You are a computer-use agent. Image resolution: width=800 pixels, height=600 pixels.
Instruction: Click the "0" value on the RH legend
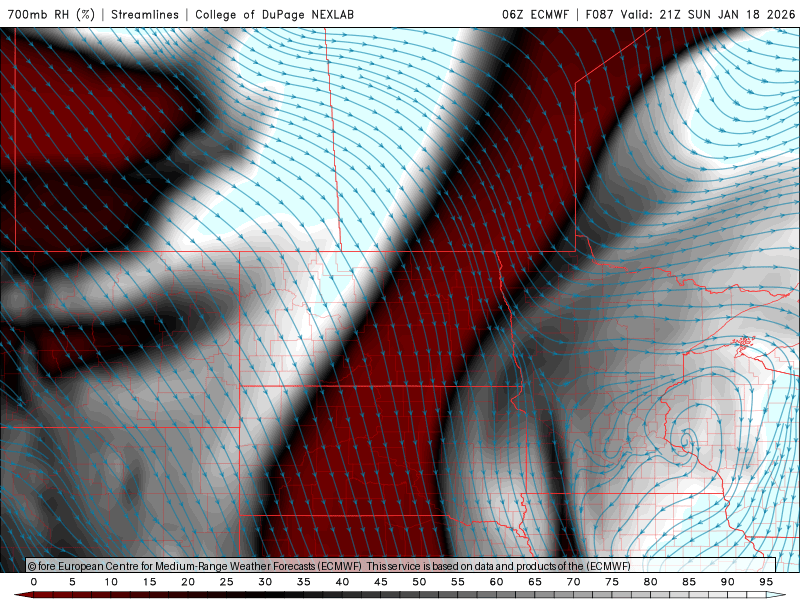(x=34, y=582)
